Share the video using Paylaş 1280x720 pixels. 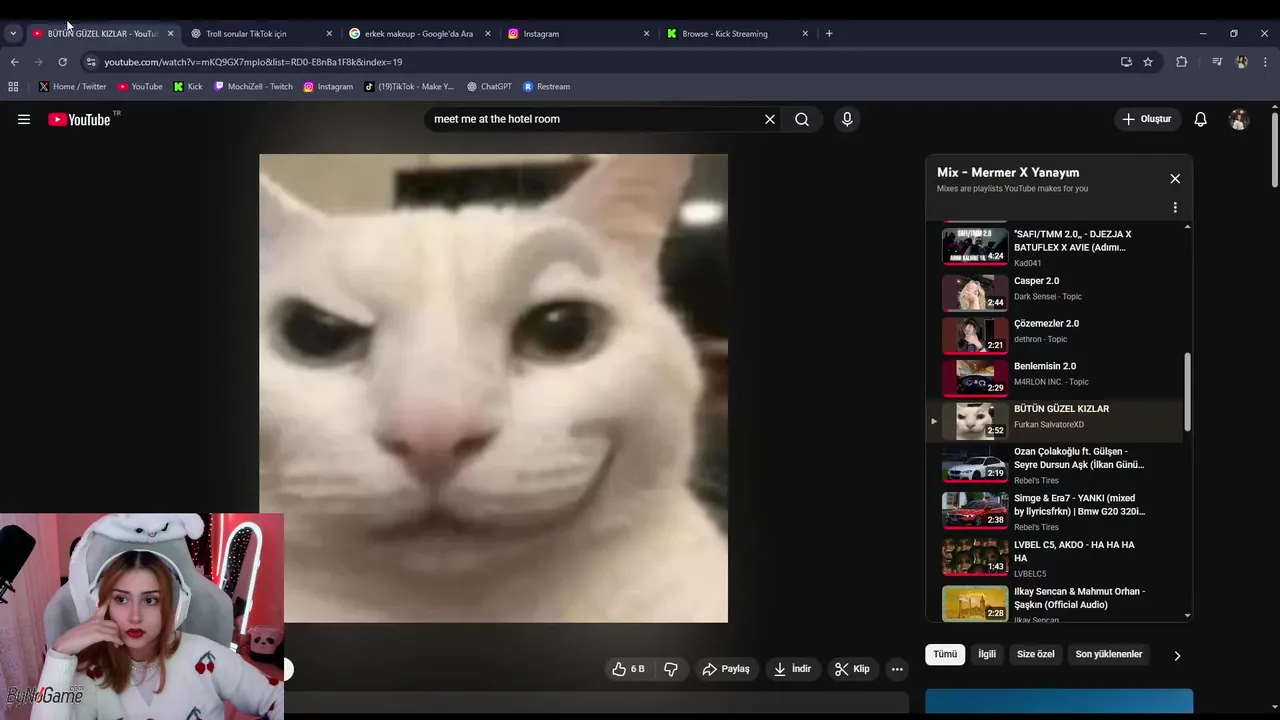(726, 669)
